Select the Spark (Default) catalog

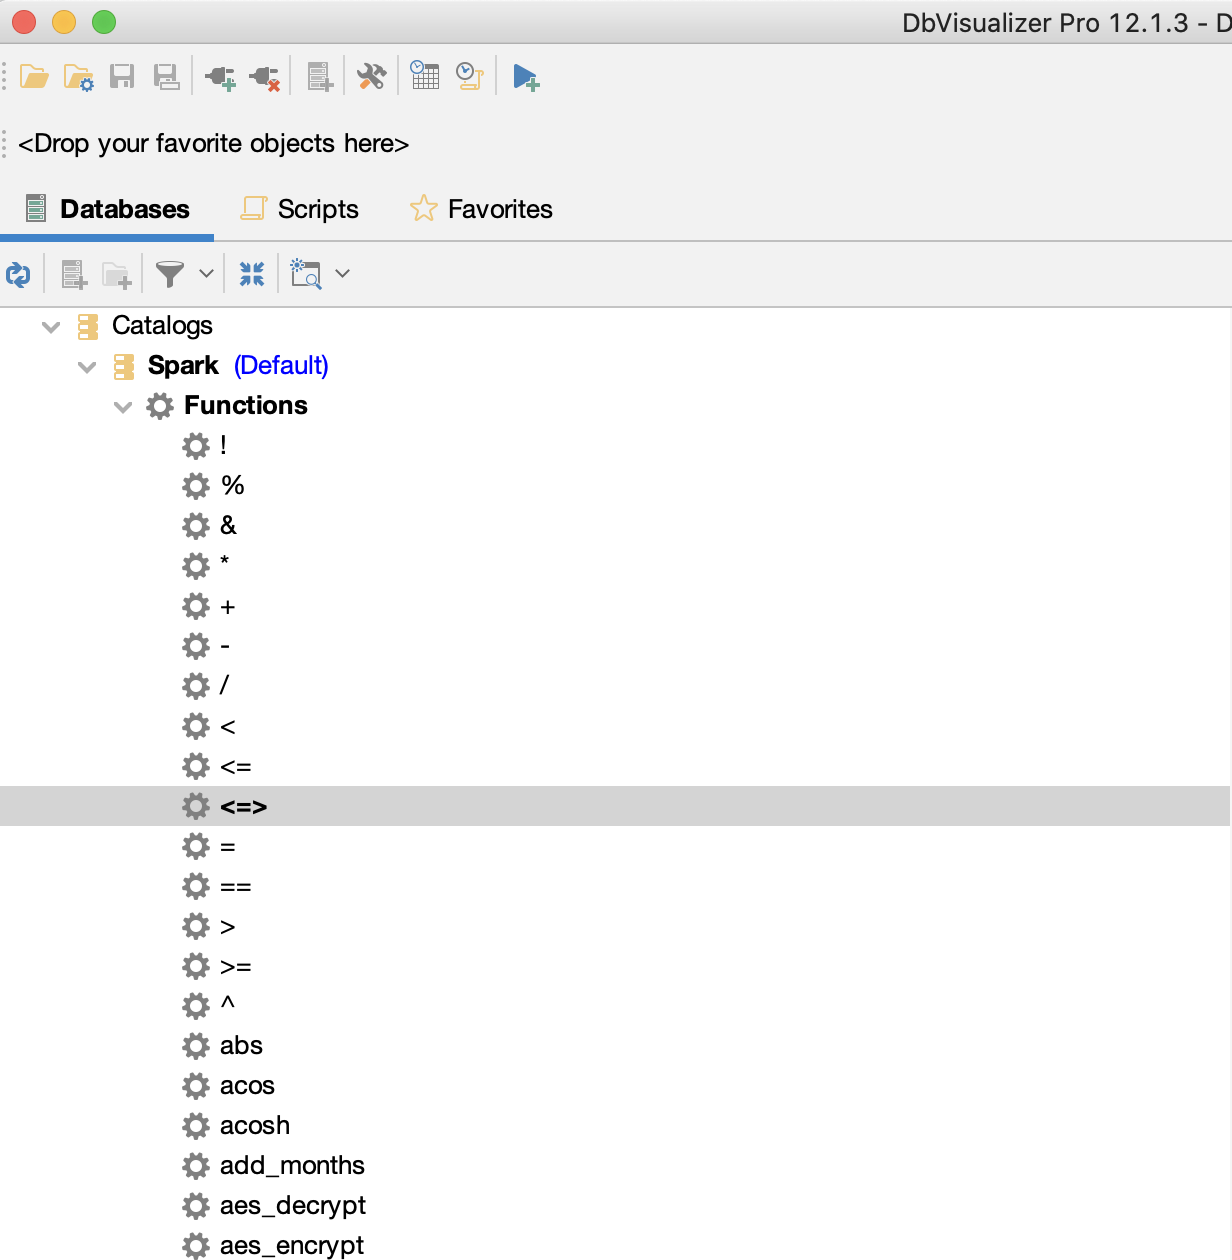click(x=238, y=365)
